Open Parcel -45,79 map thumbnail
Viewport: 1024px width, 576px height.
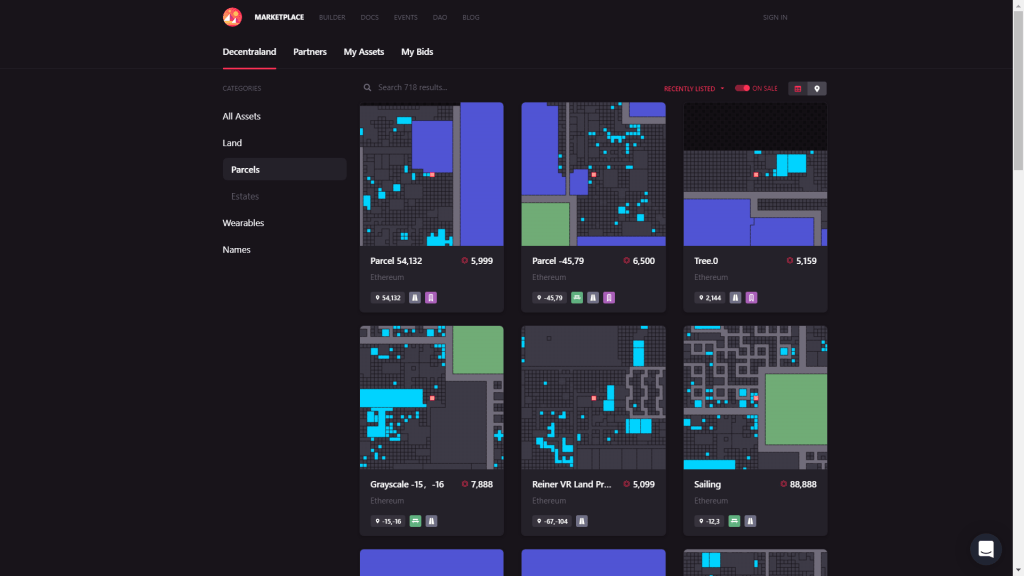[x=593, y=174]
